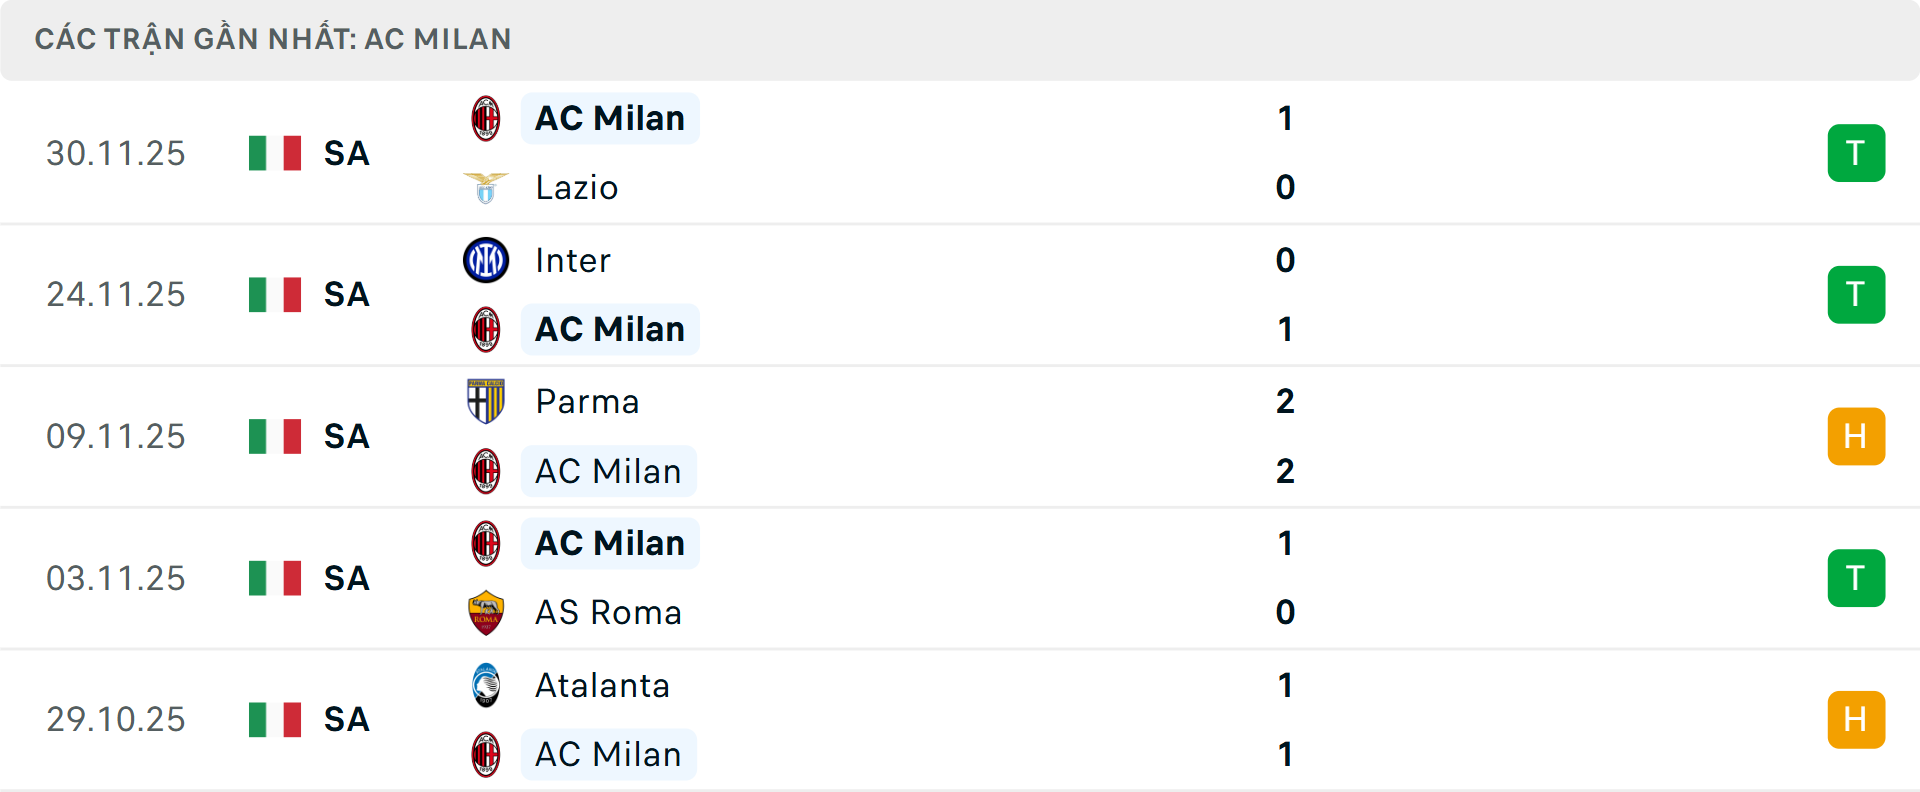Open the Parma club crest icon

coord(486,402)
